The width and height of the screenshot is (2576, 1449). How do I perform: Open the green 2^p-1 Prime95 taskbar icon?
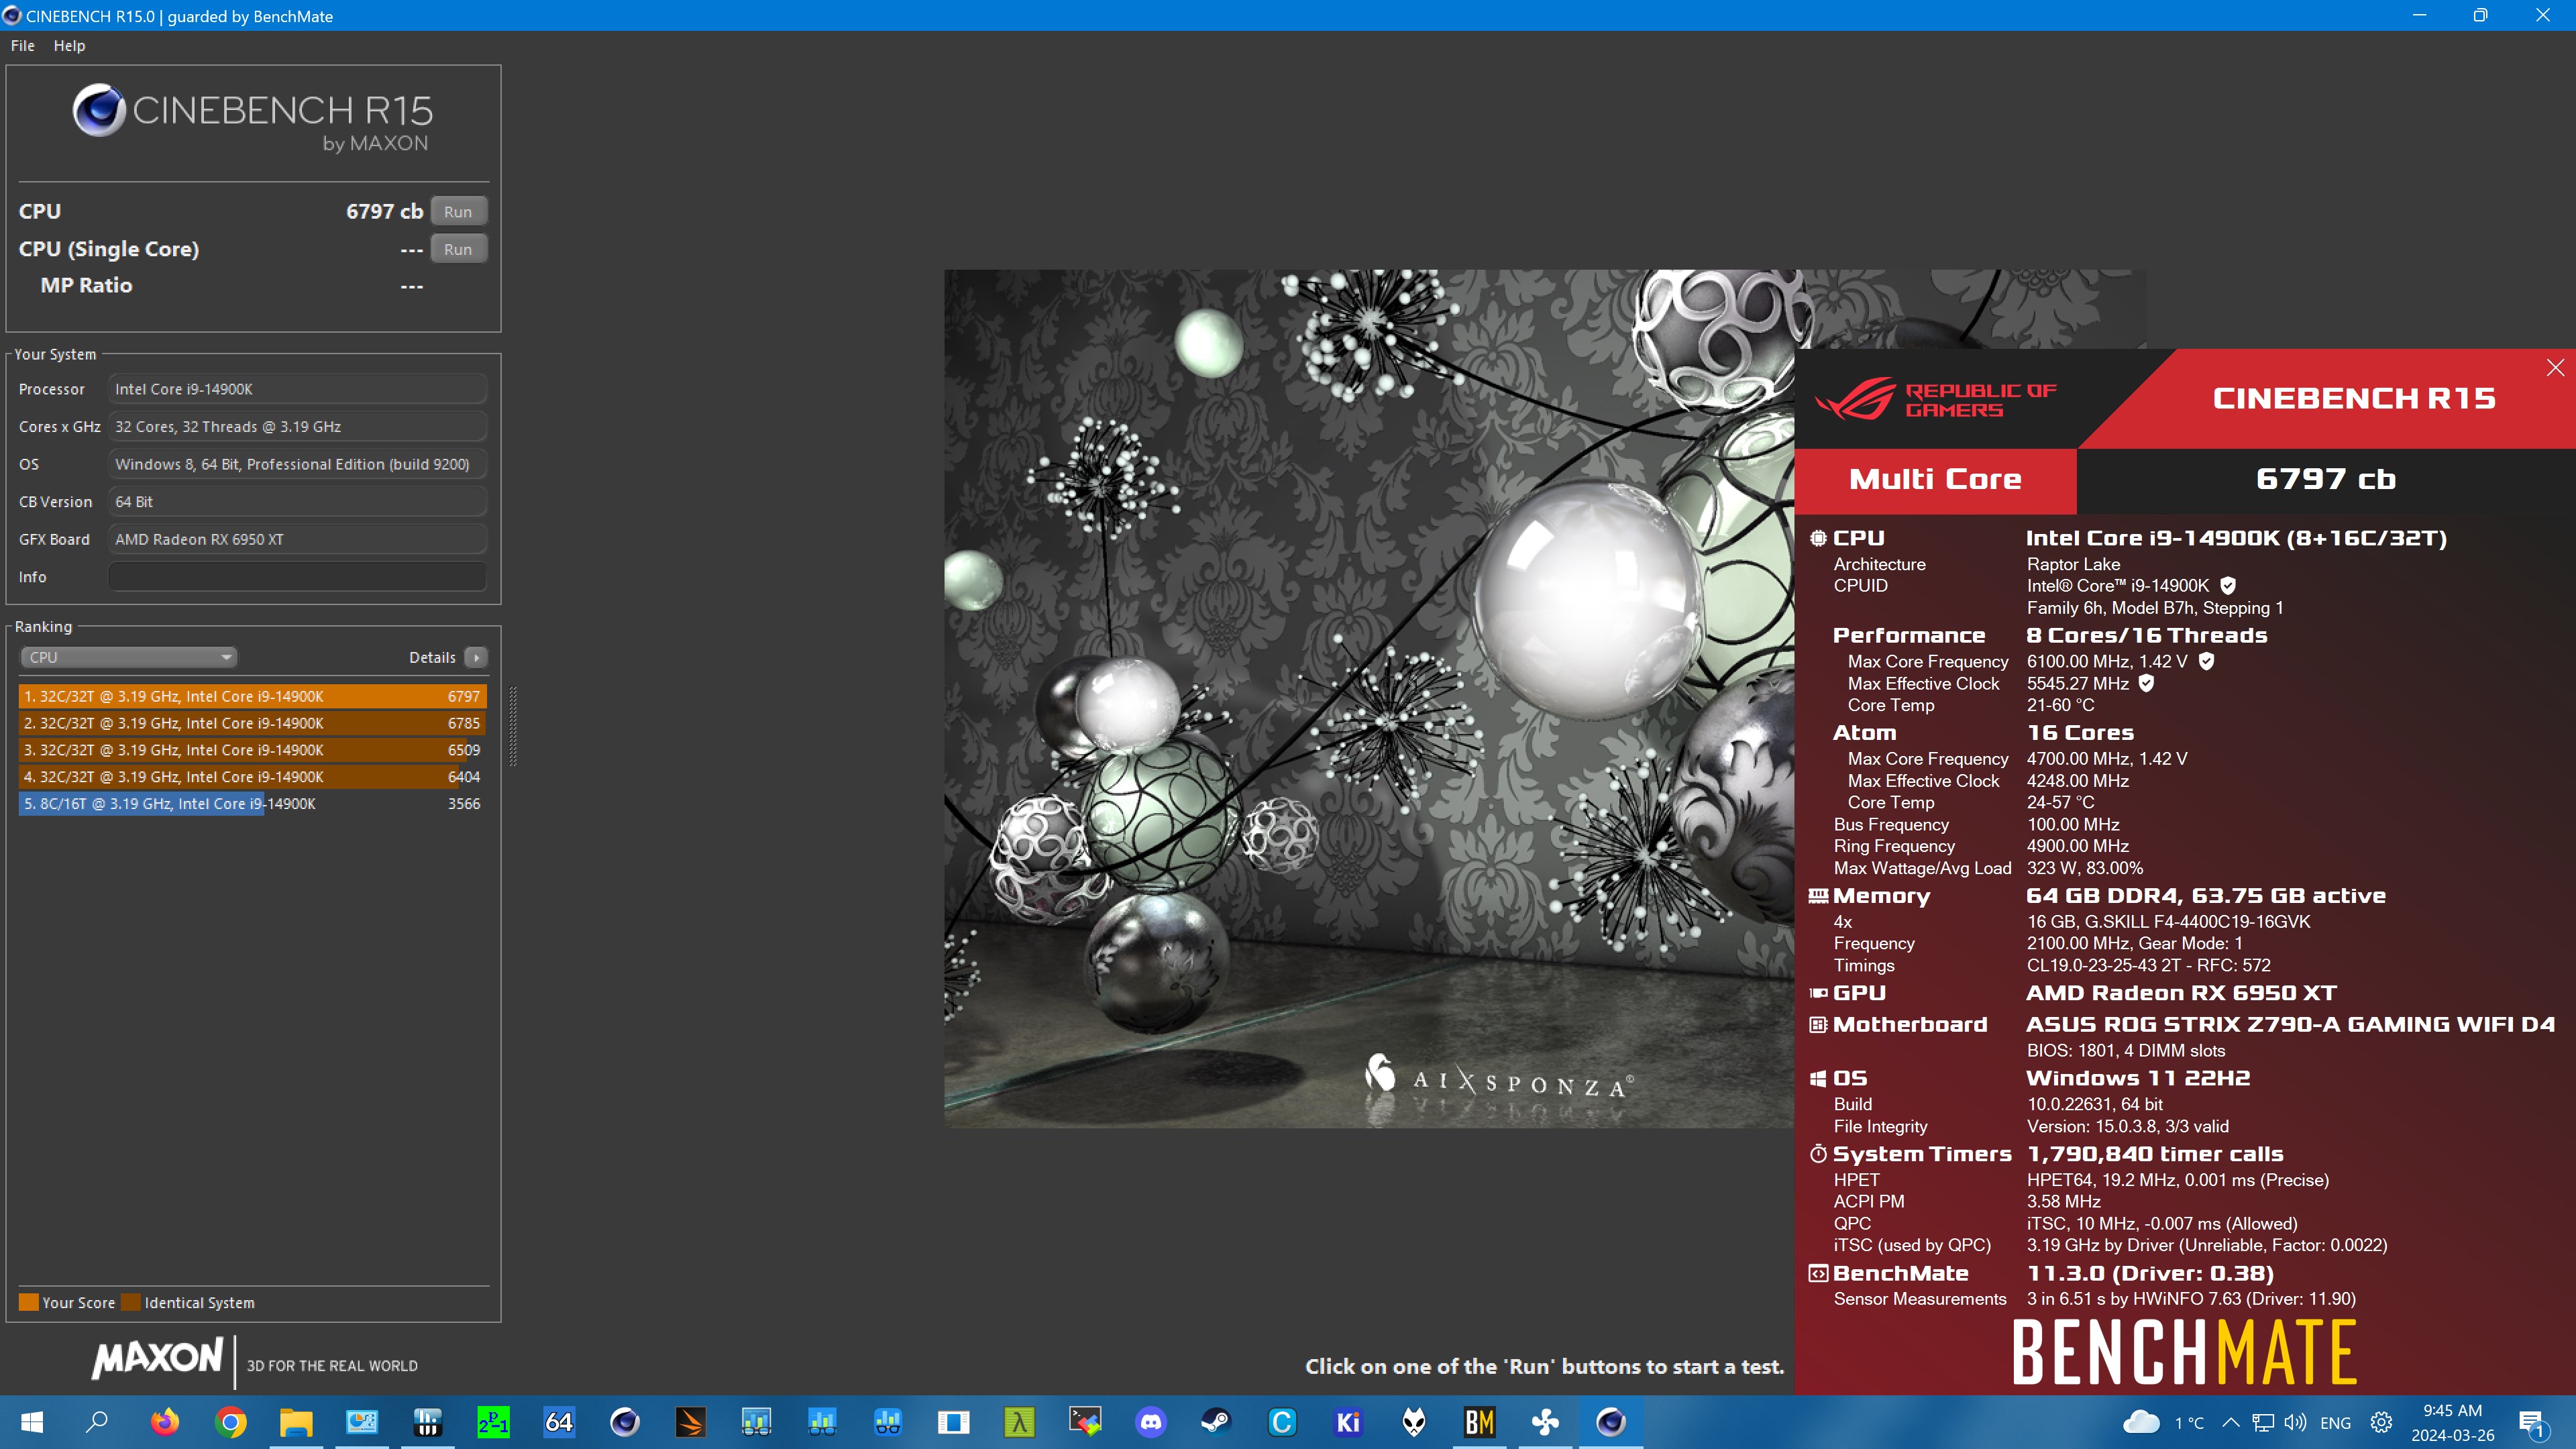tap(493, 1422)
